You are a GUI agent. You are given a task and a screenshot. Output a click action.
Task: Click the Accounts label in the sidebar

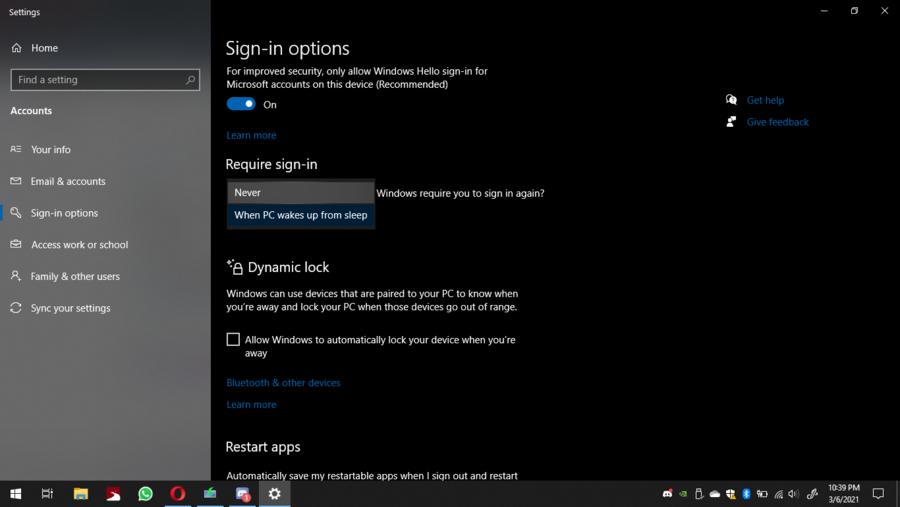[31, 111]
